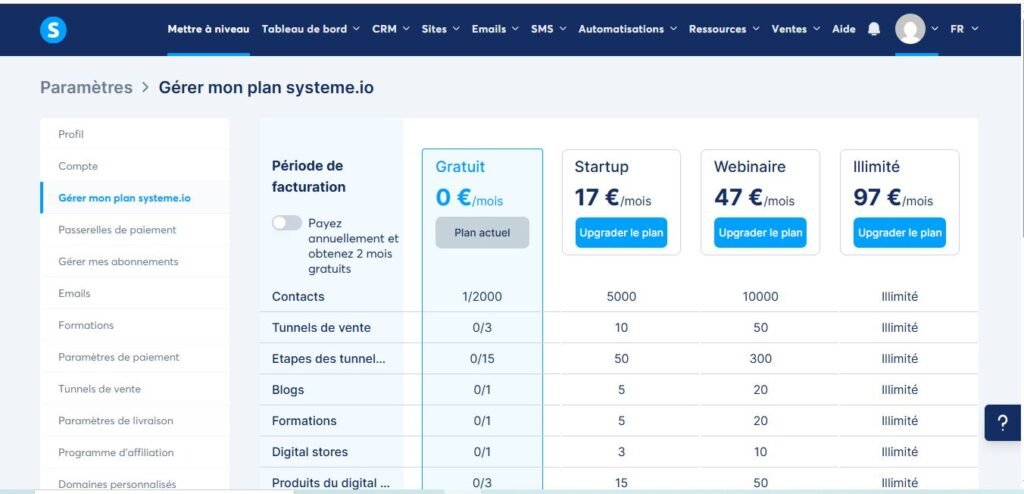The width and height of the screenshot is (1024, 494).
Task: Expand the SMS dropdown menu
Action: [549, 29]
